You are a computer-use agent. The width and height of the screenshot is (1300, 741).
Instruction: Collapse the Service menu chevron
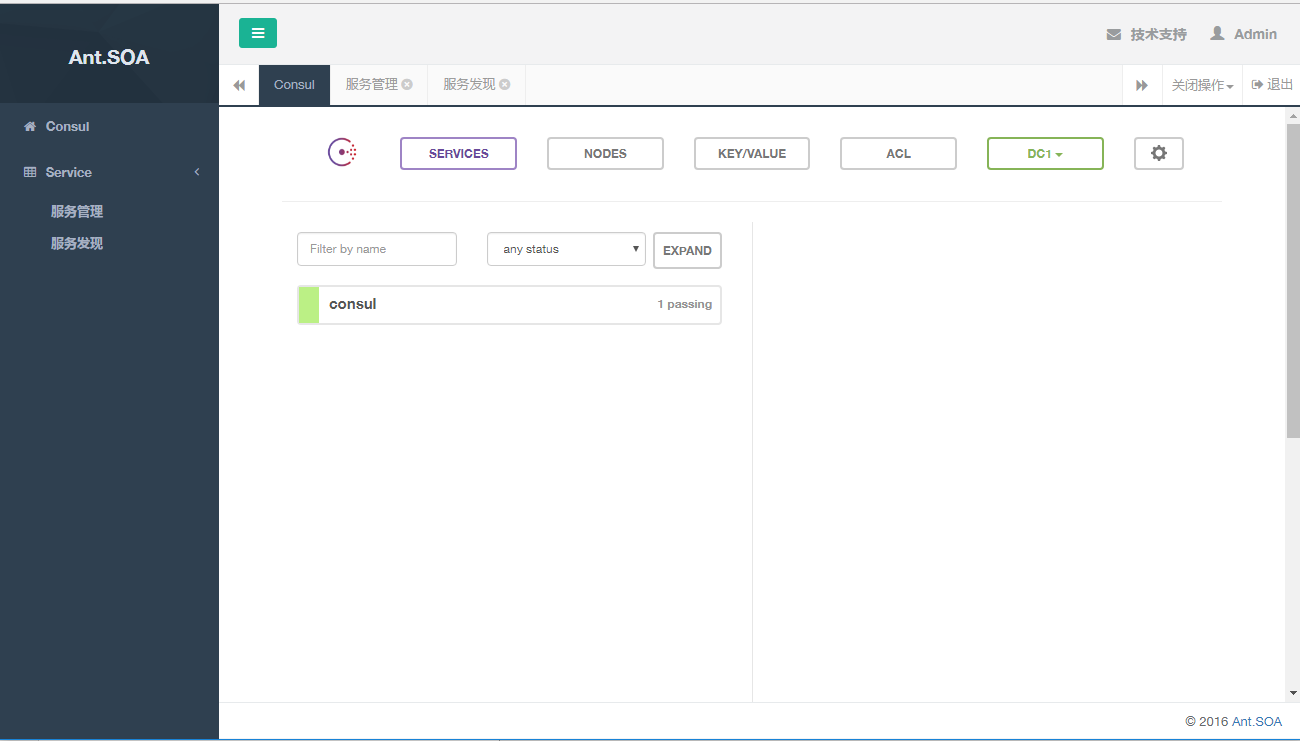click(x=197, y=172)
